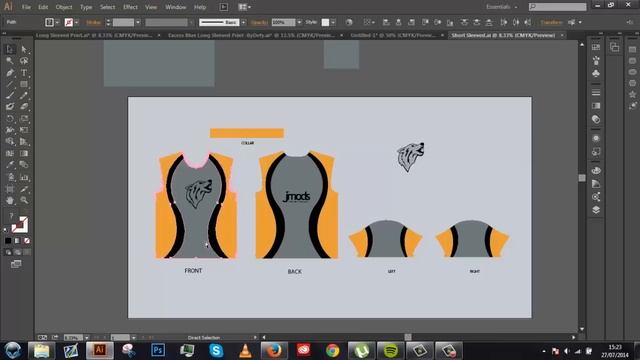
Task: Click the vertical scrollbar thumb
Action: pos(582,178)
